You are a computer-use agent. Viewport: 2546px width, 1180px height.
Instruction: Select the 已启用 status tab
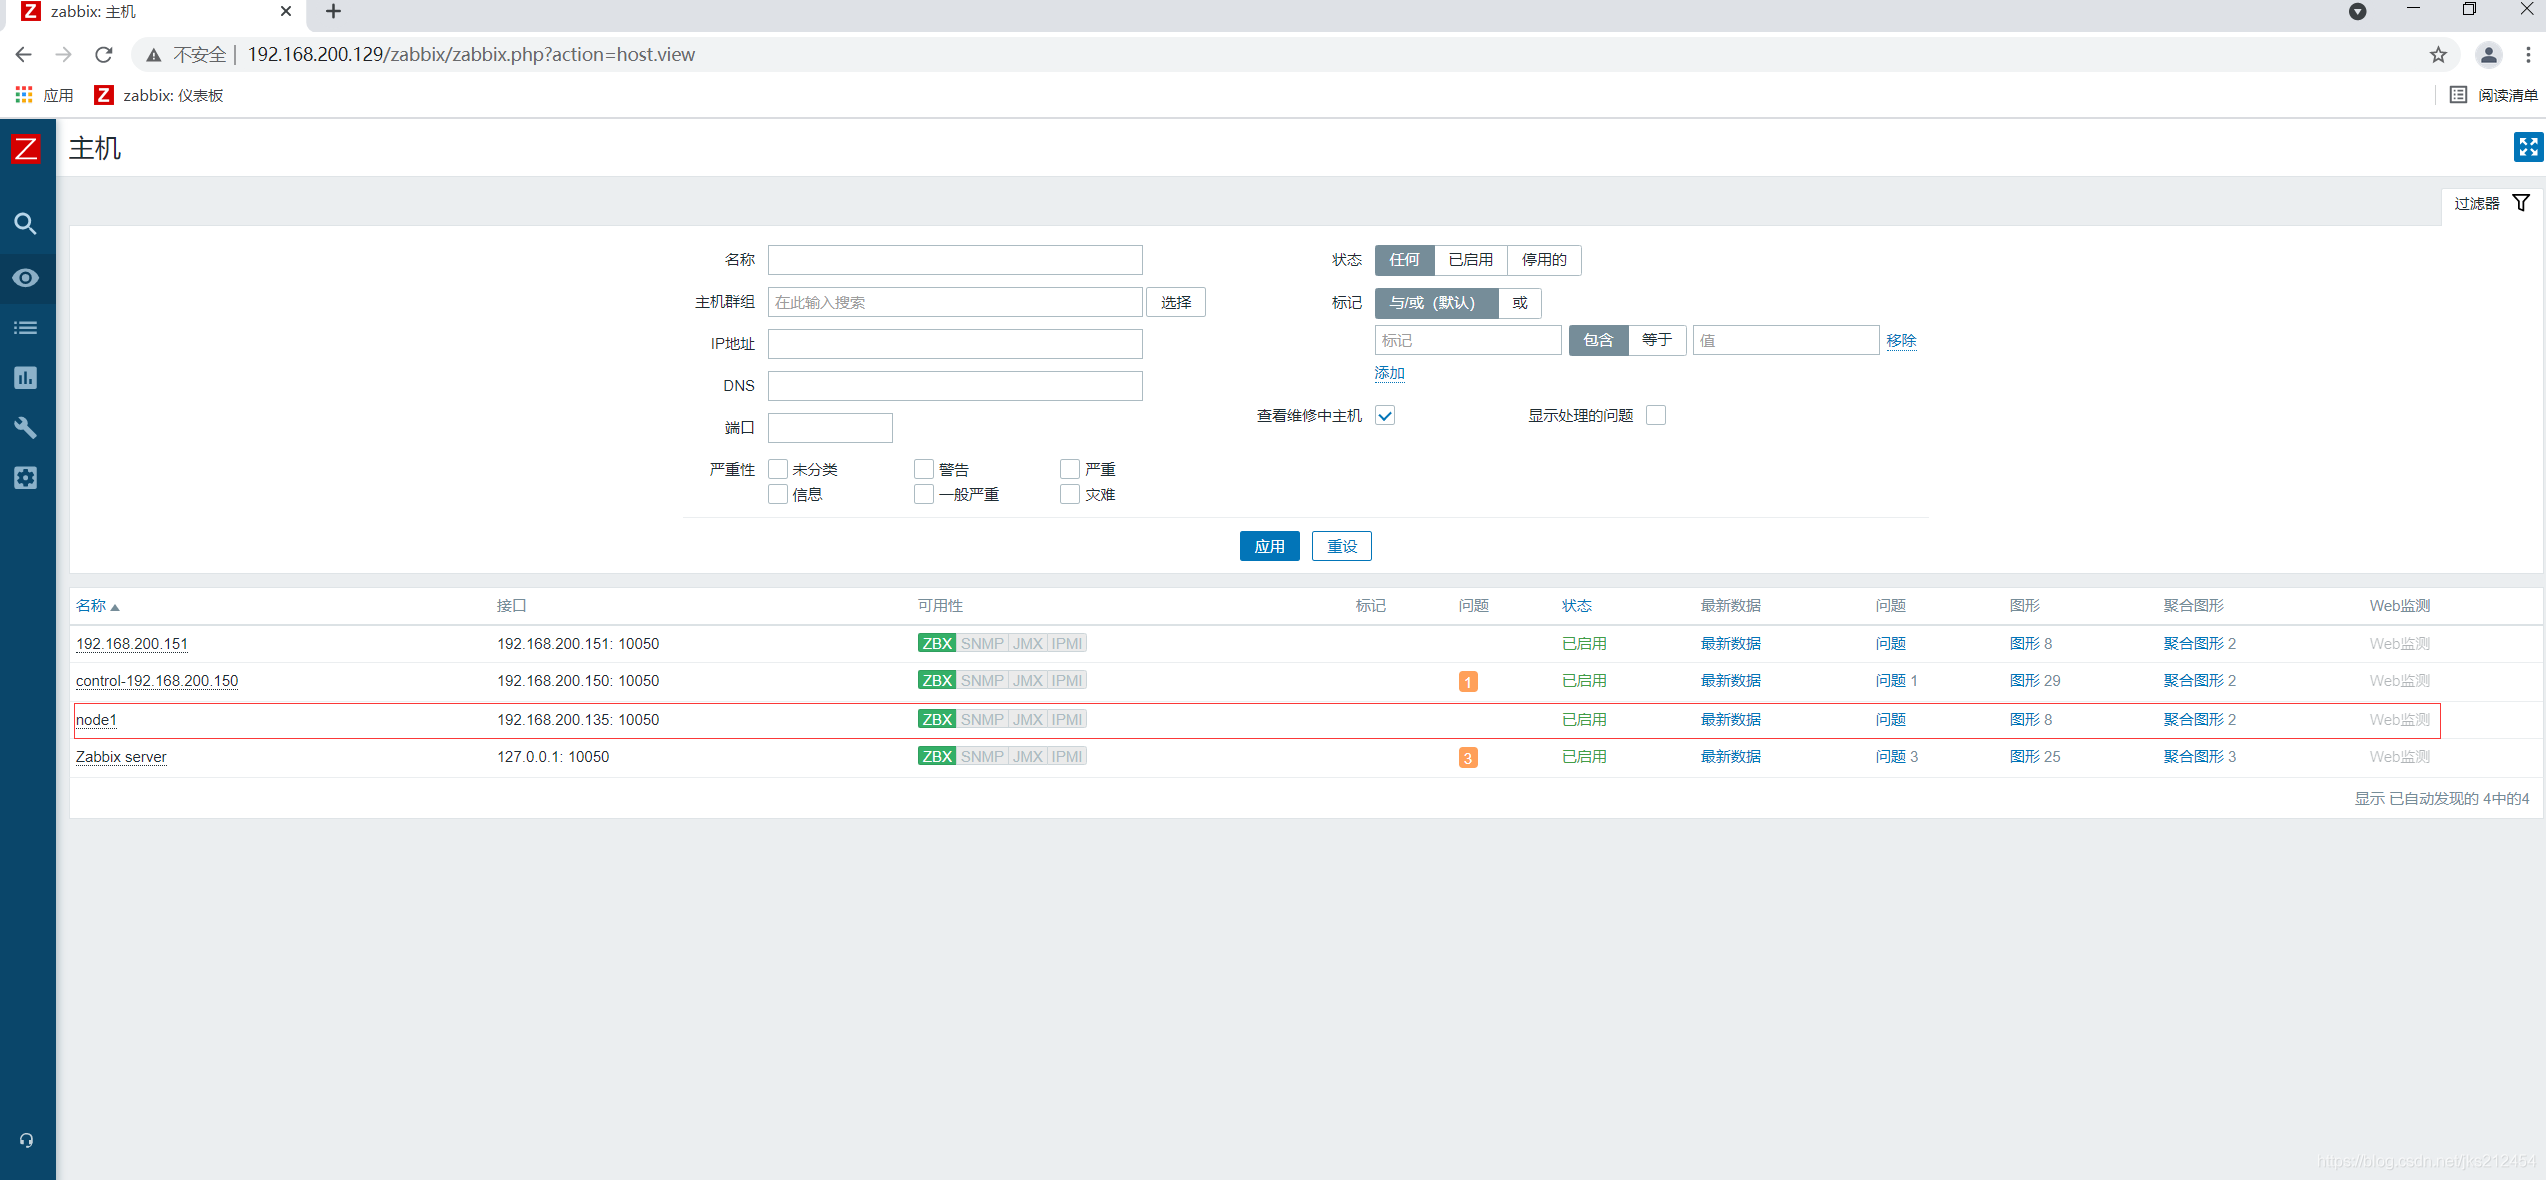point(1470,260)
